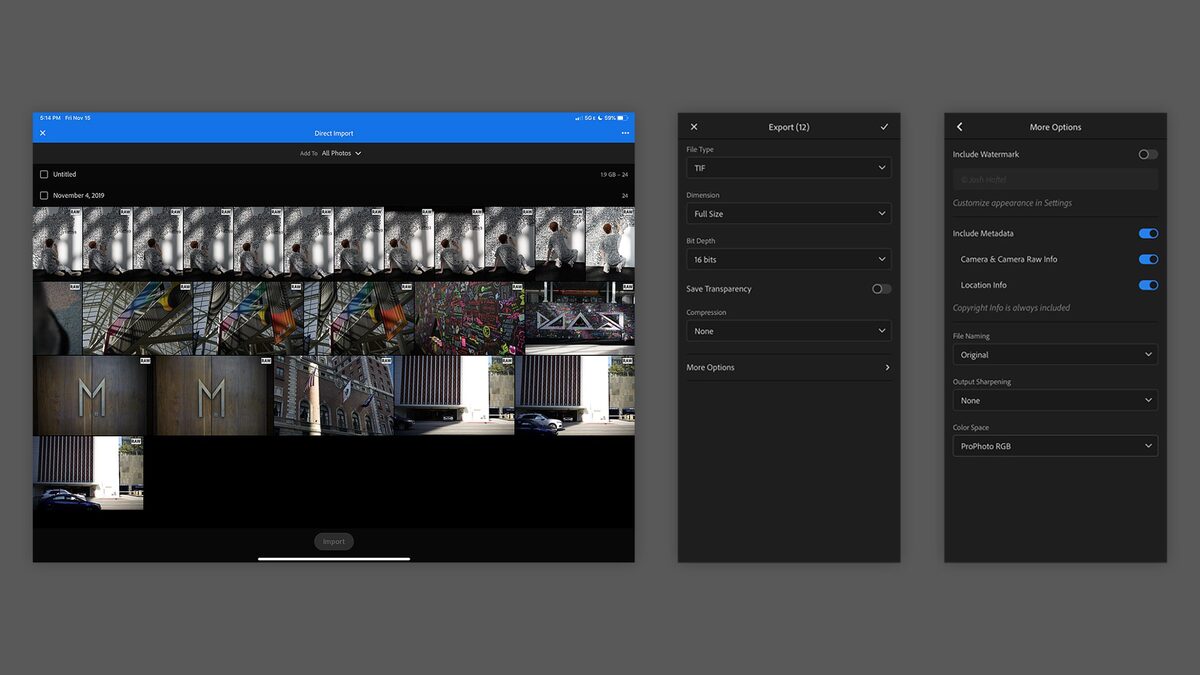
Task: Click Customize appearance in Settings
Action: pos(1012,203)
